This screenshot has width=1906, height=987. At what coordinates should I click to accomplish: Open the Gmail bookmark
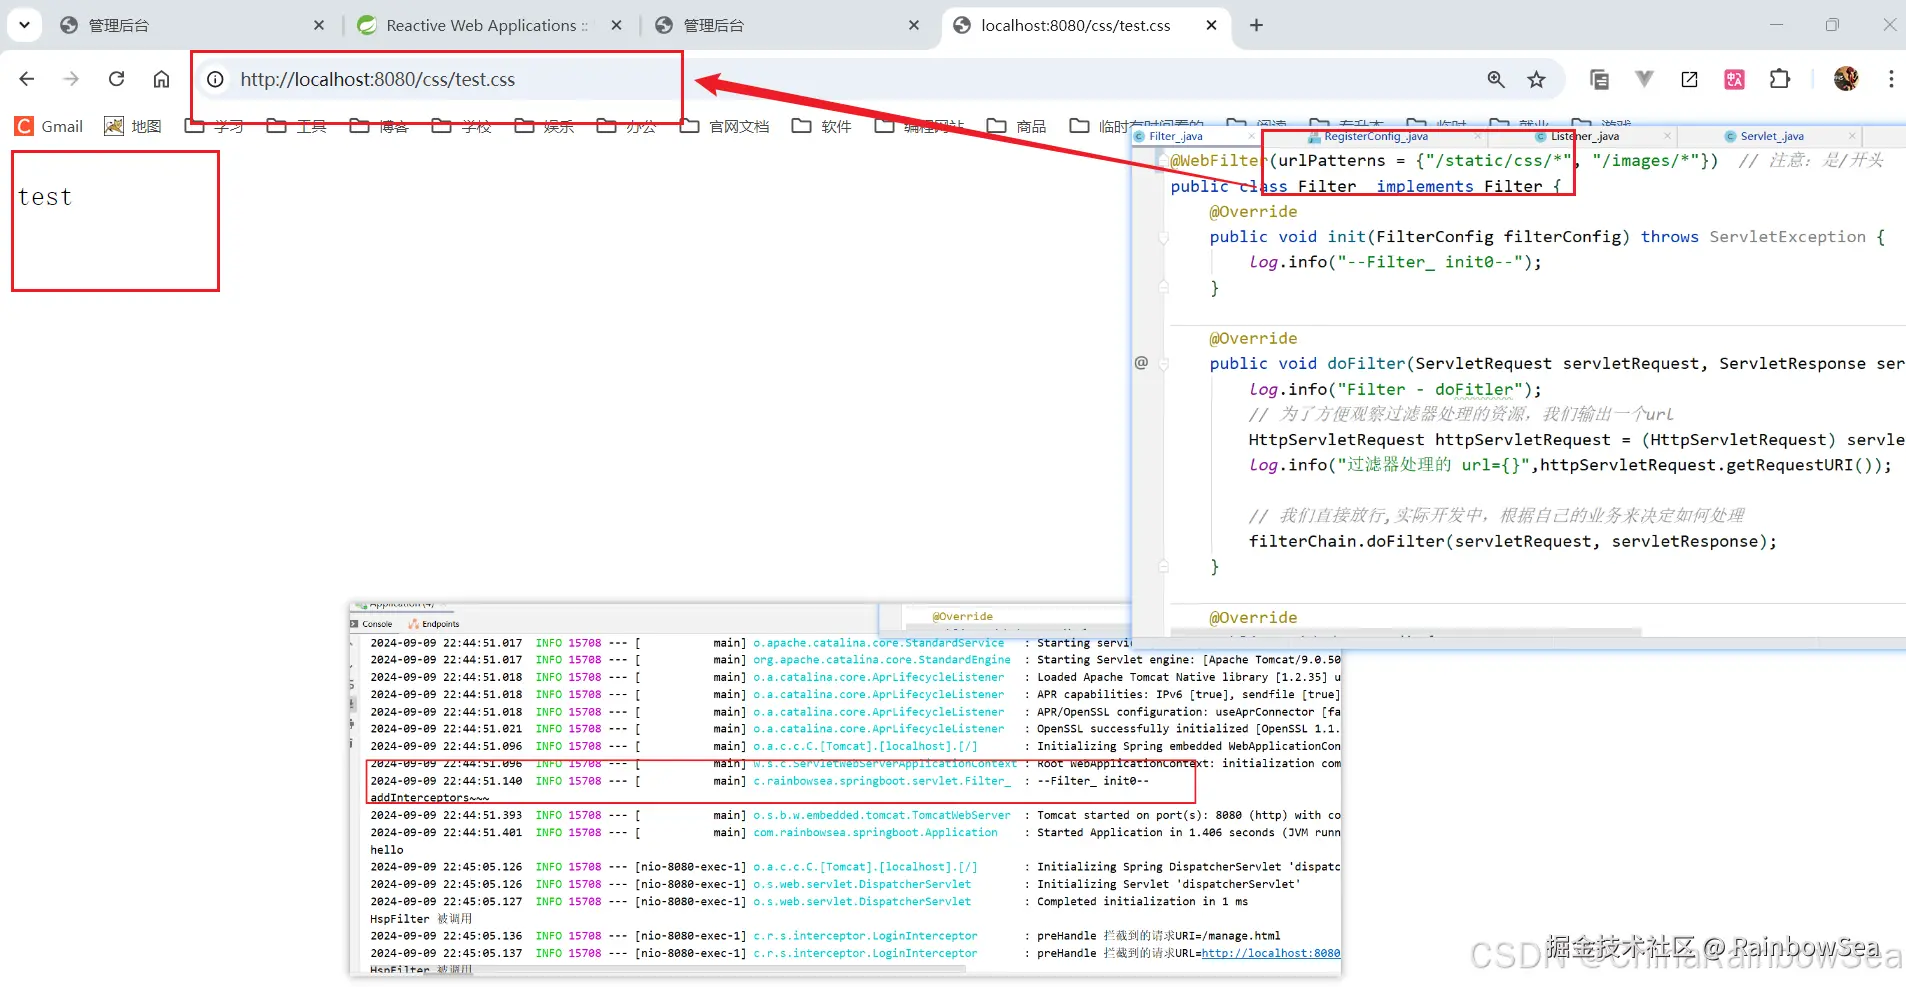pos(49,126)
